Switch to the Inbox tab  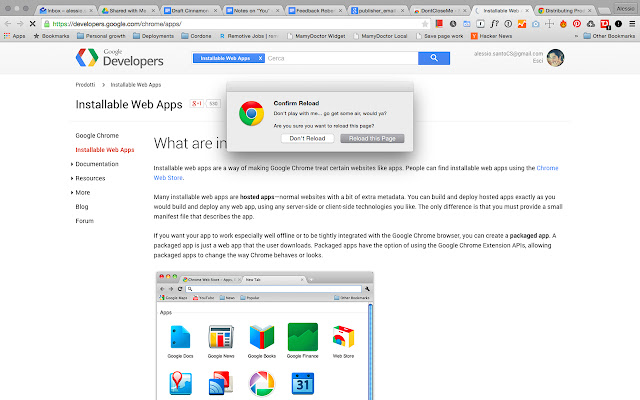[x=64, y=10]
